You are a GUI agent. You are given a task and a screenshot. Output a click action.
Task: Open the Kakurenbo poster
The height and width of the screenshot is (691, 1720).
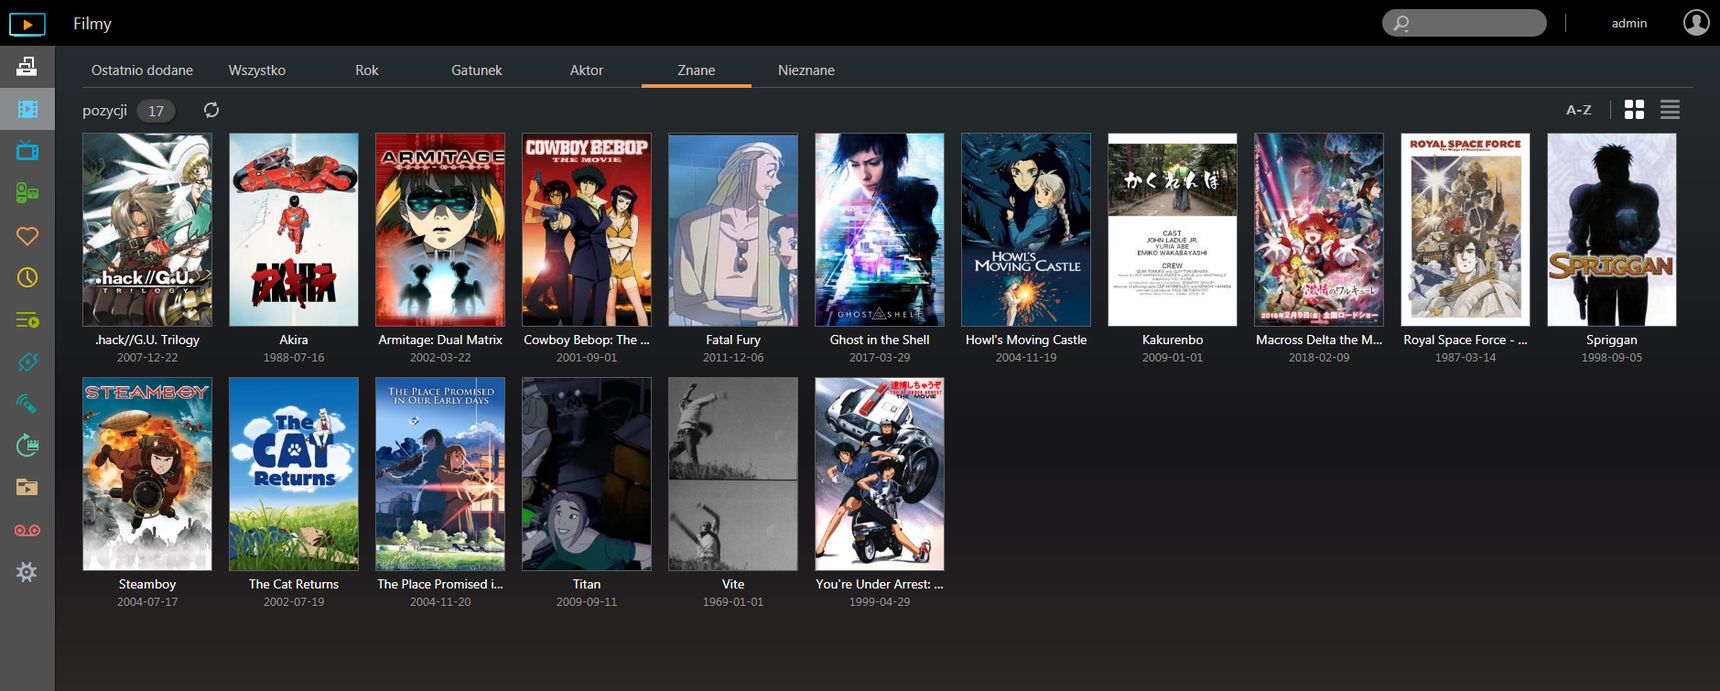[1173, 230]
